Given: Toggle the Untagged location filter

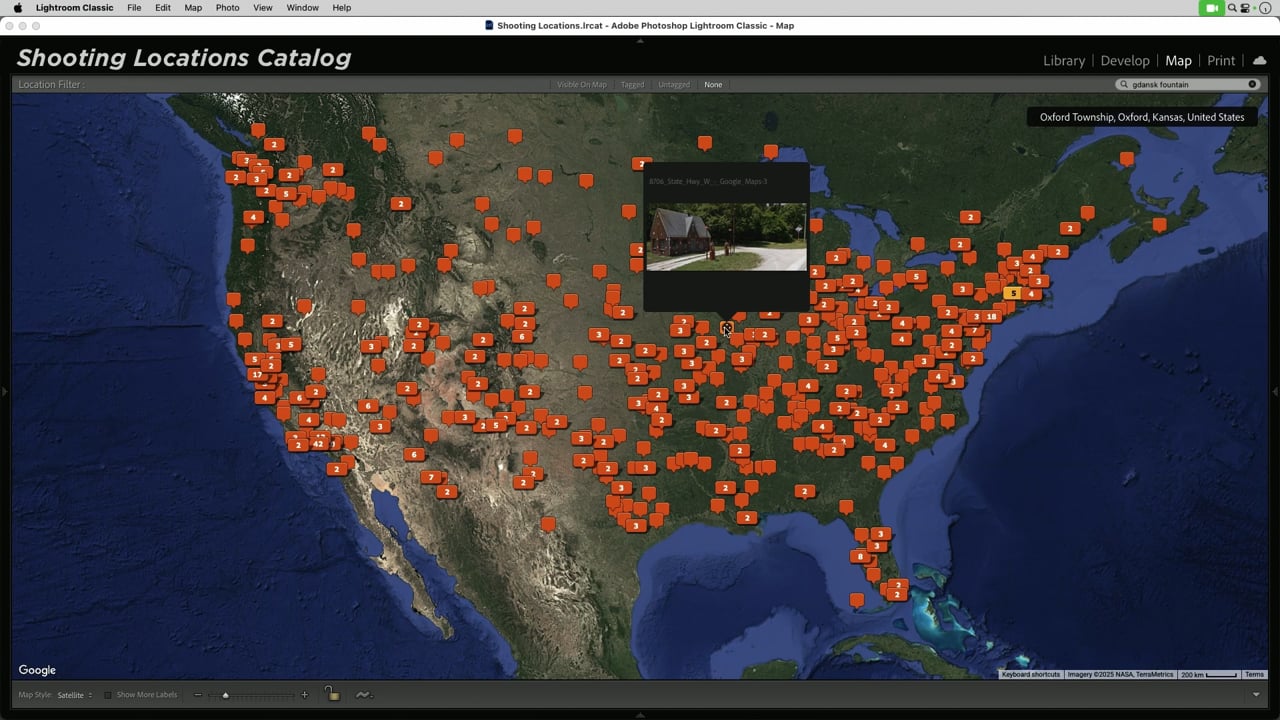Looking at the screenshot, I should point(674,85).
